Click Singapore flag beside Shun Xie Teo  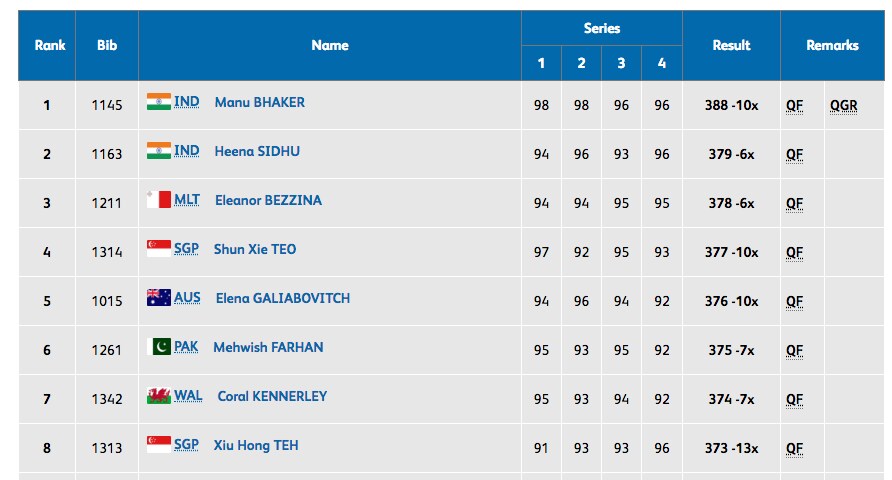159,249
